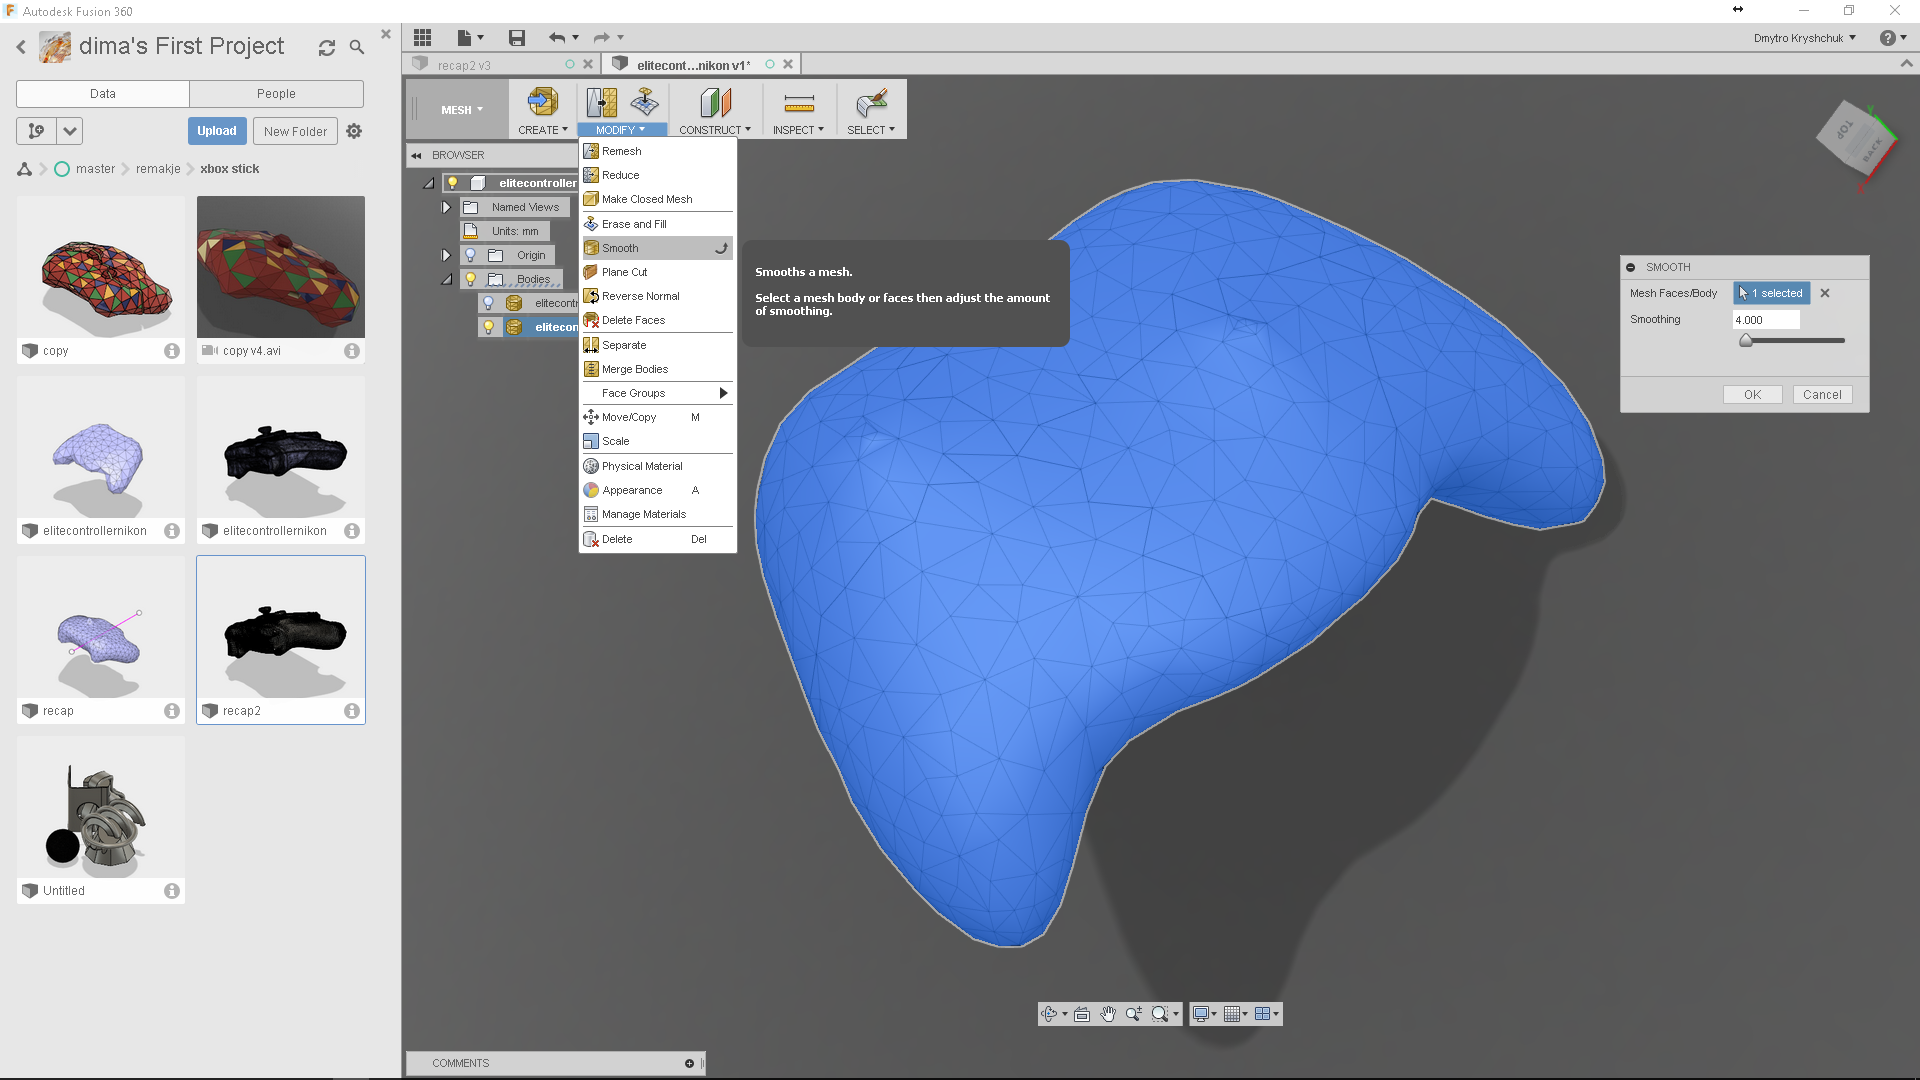
Task: Collapse the Browser panel with double arrow
Action: click(x=416, y=155)
